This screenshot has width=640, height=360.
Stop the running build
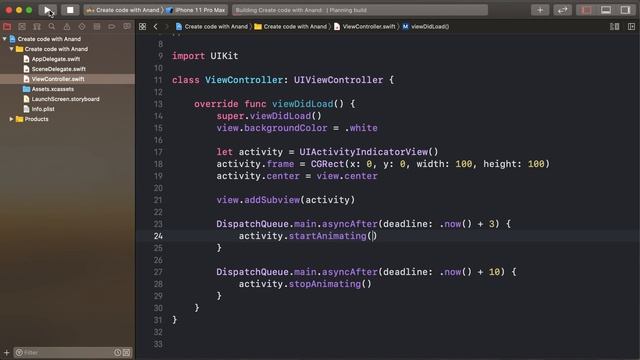(x=70, y=10)
